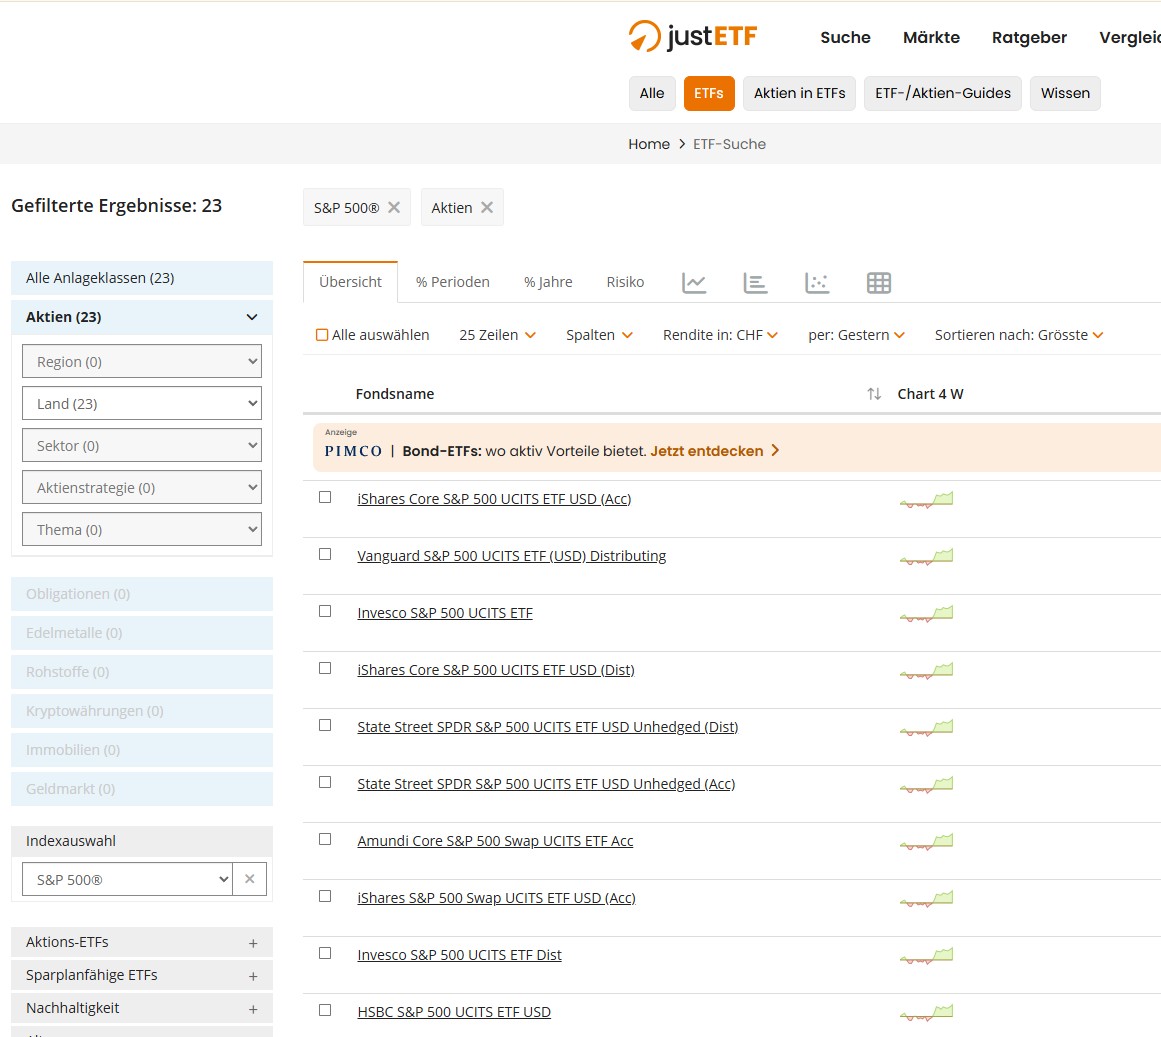Open the Spalten columns dropdown
This screenshot has width=1161, height=1037.
pyautogui.click(x=599, y=335)
